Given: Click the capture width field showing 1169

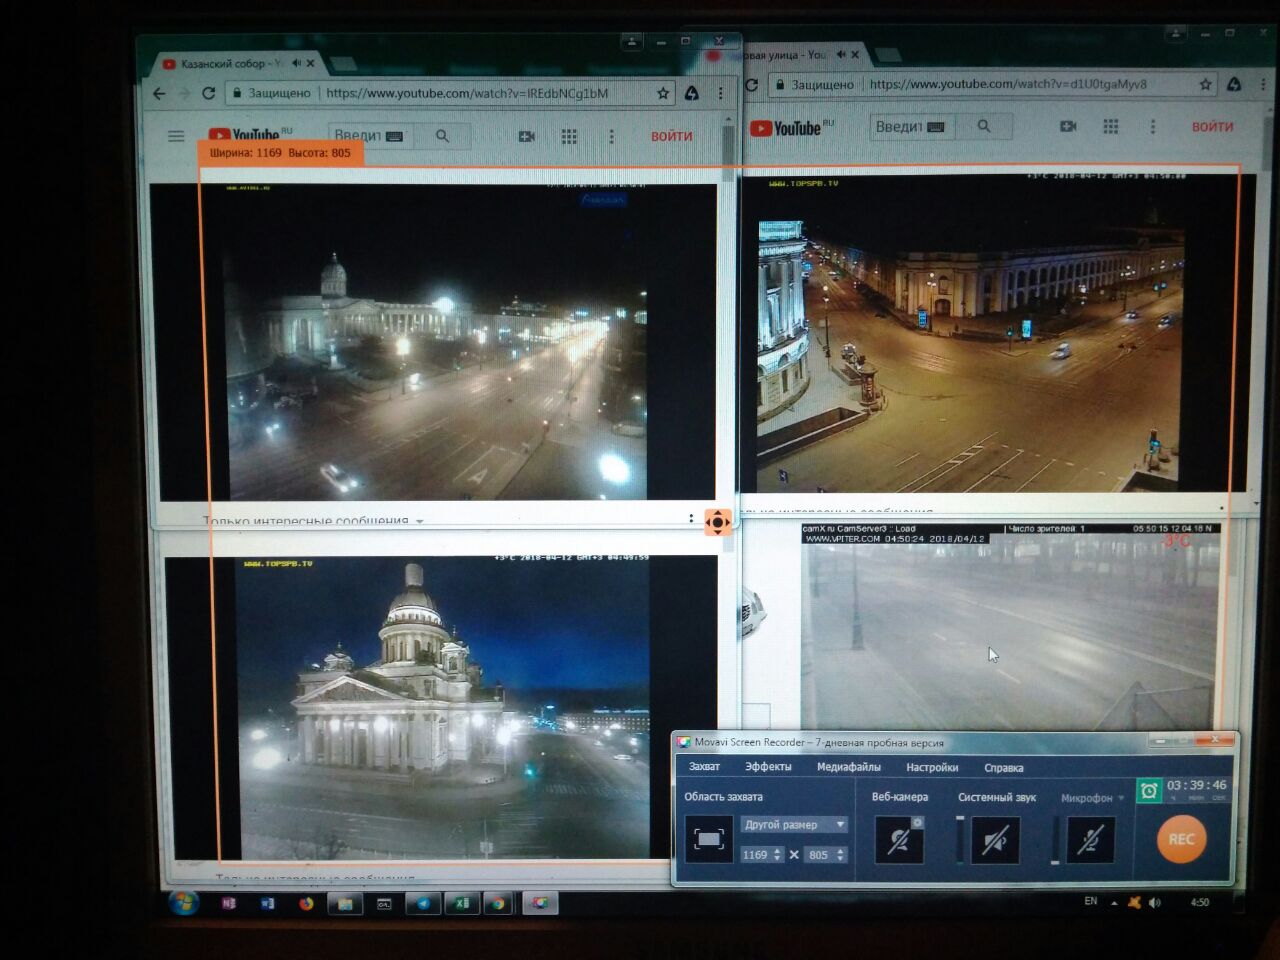Looking at the screenshot, I should click(755, 855).
